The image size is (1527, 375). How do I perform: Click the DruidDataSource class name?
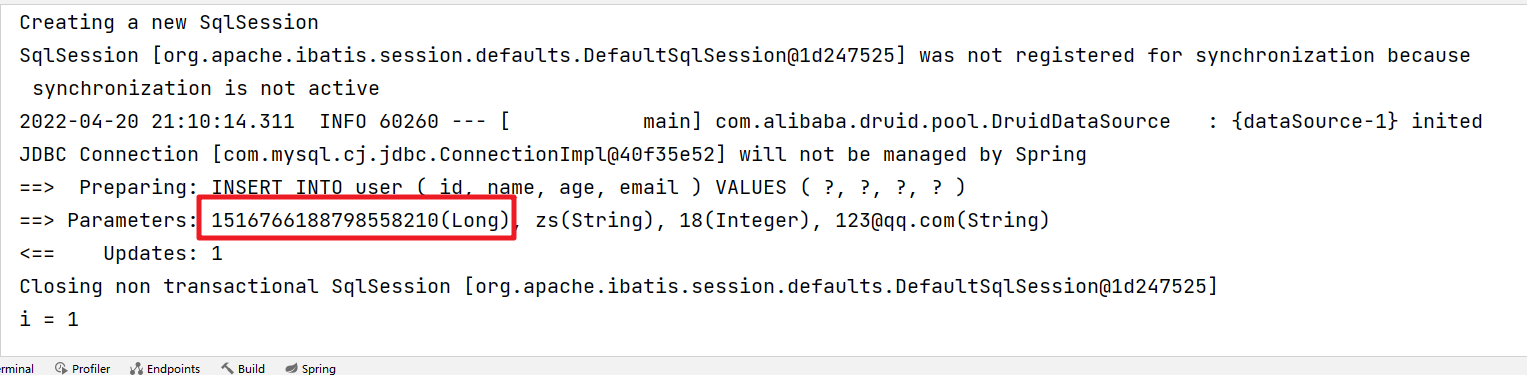943,121
